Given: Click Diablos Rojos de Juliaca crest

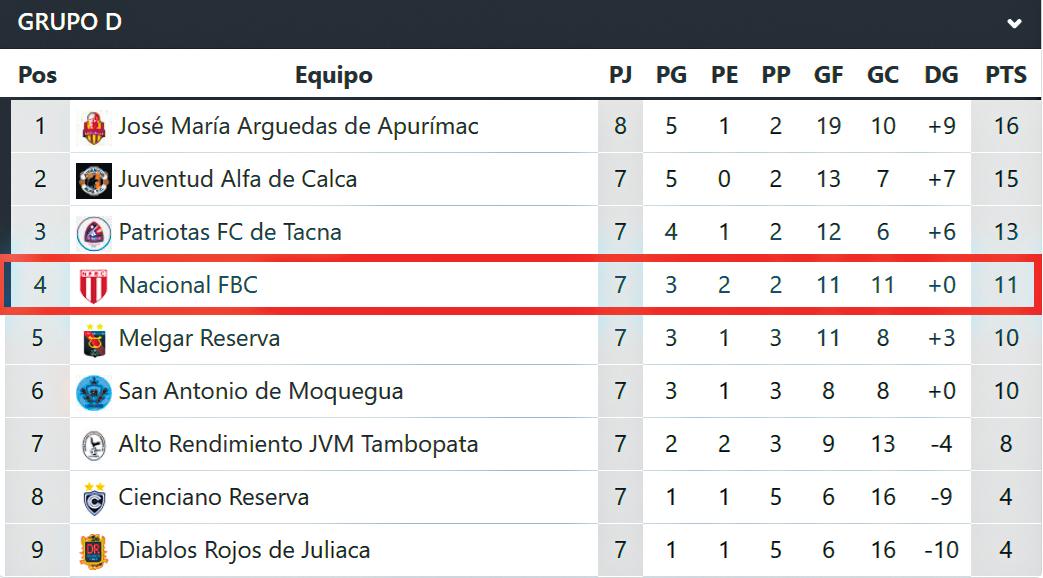Looking at the screenshot, I should (94, 551).
